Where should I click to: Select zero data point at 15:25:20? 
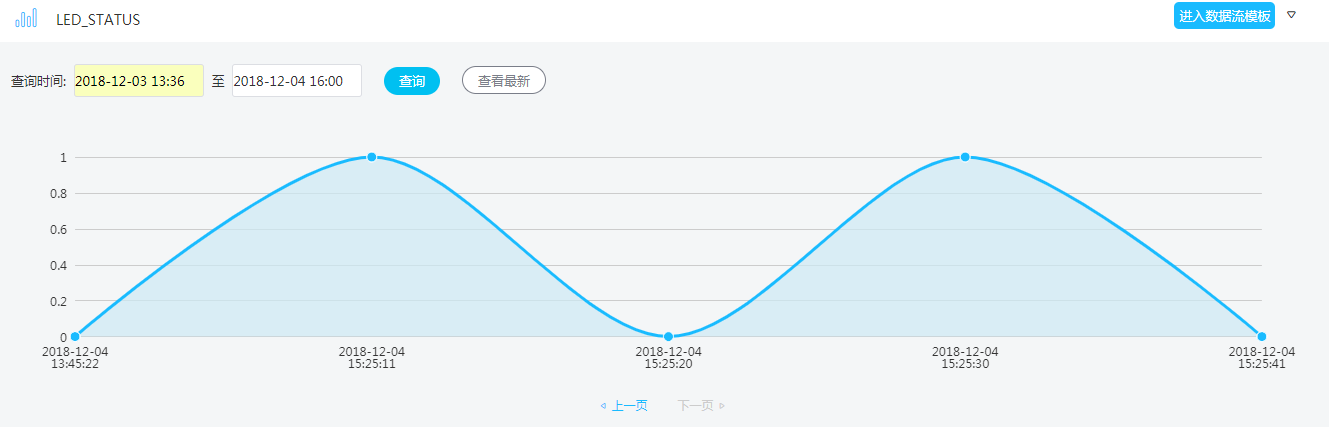pos(668,337)
